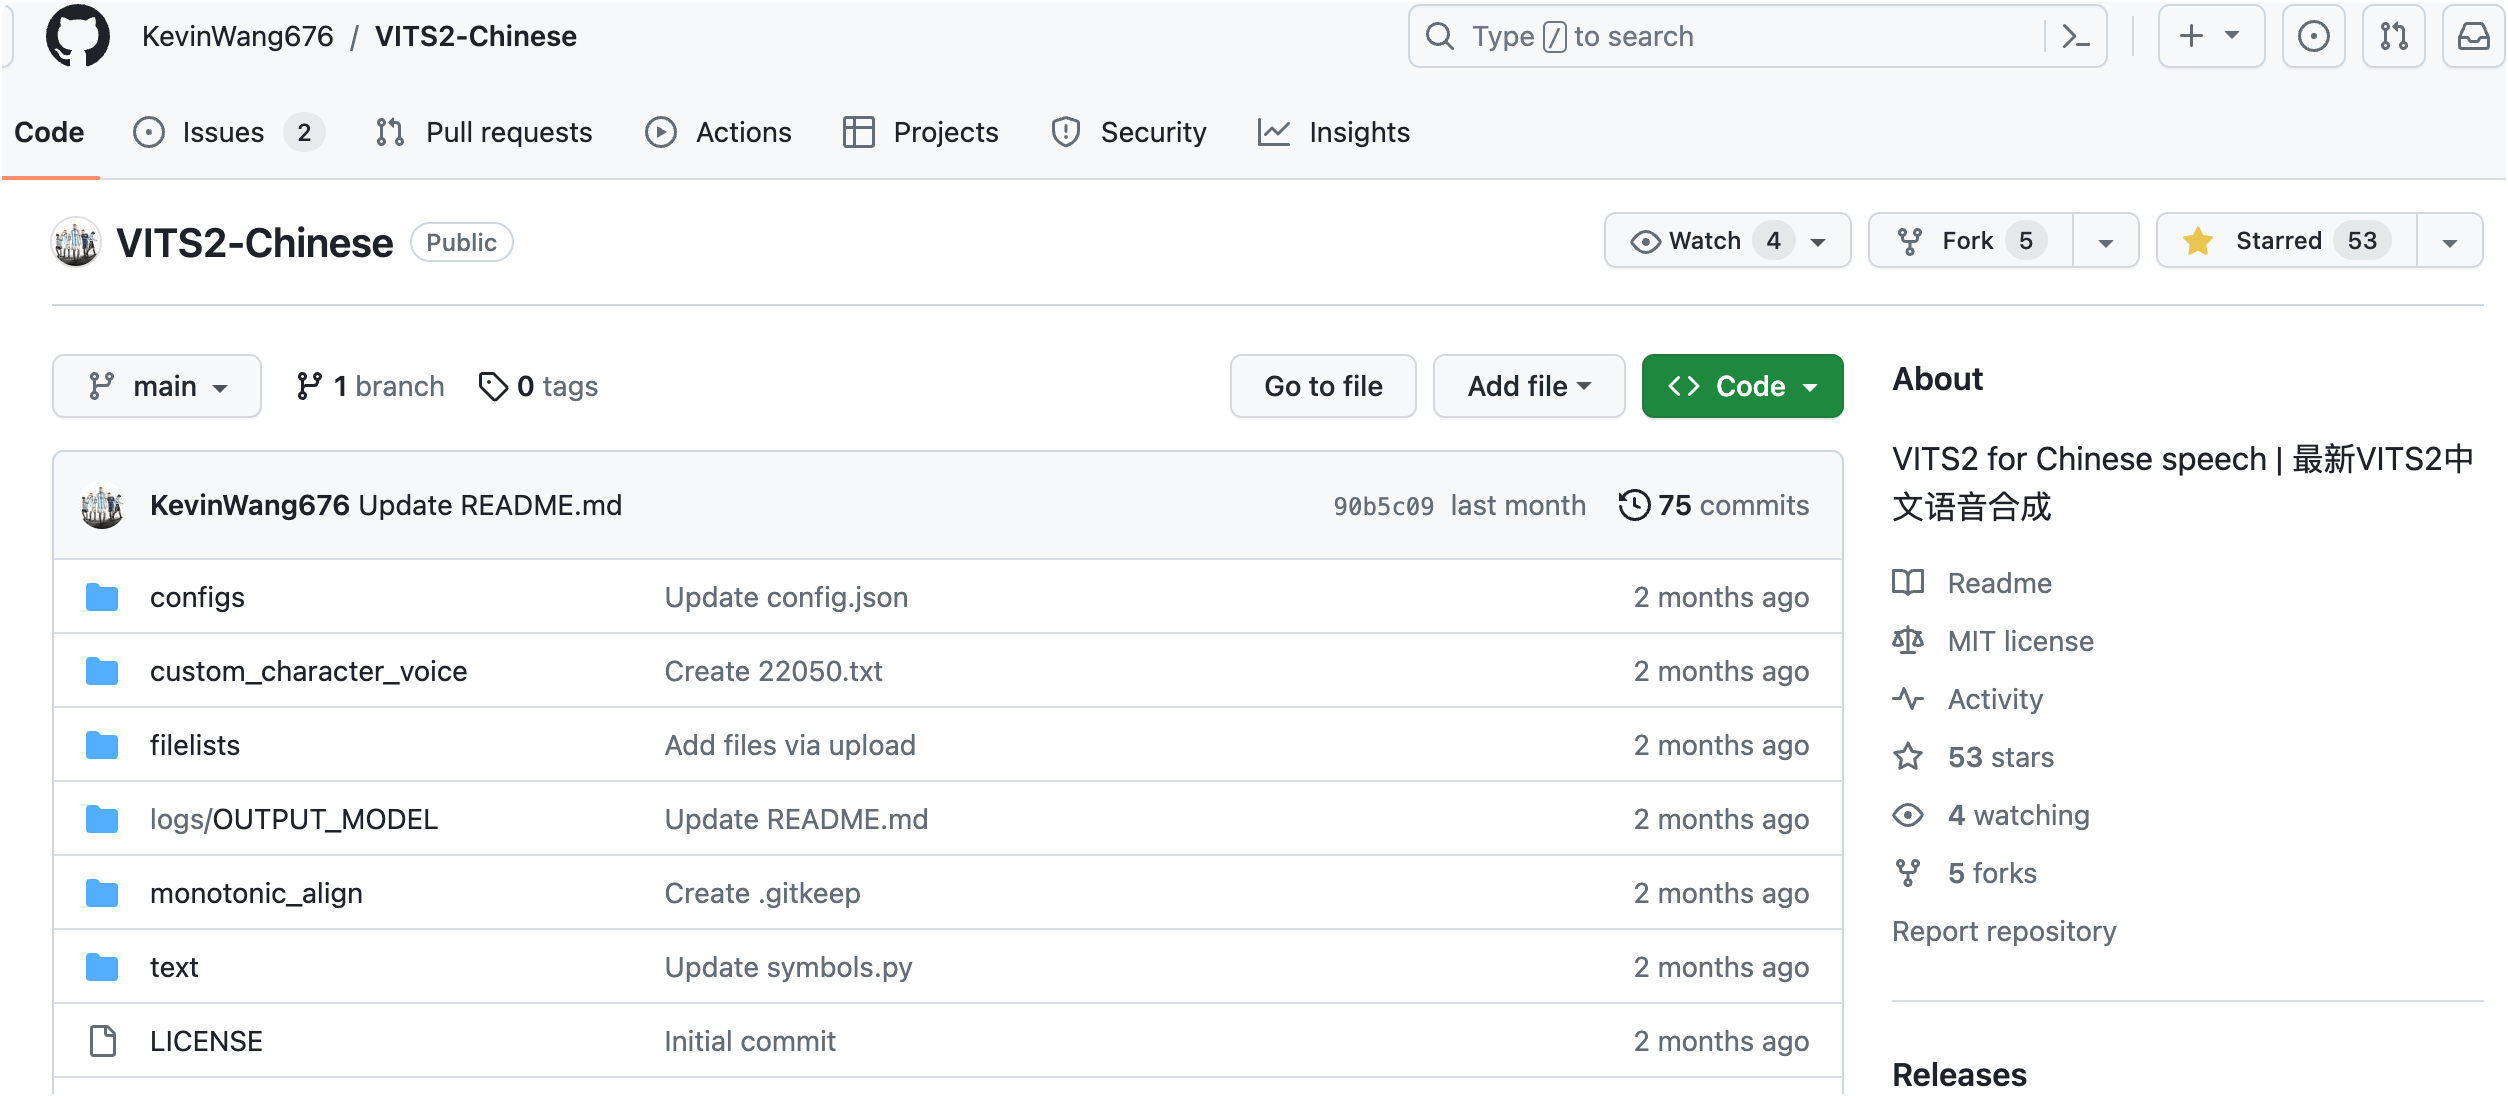Open the Fork options dropdown arrow

(2105, 241)
